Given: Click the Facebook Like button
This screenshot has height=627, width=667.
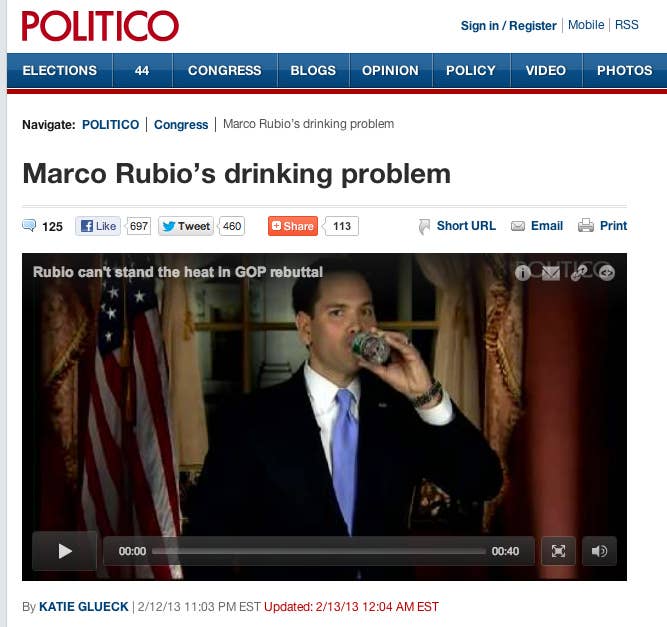Looking at the screenshot, I should [98, 226].
